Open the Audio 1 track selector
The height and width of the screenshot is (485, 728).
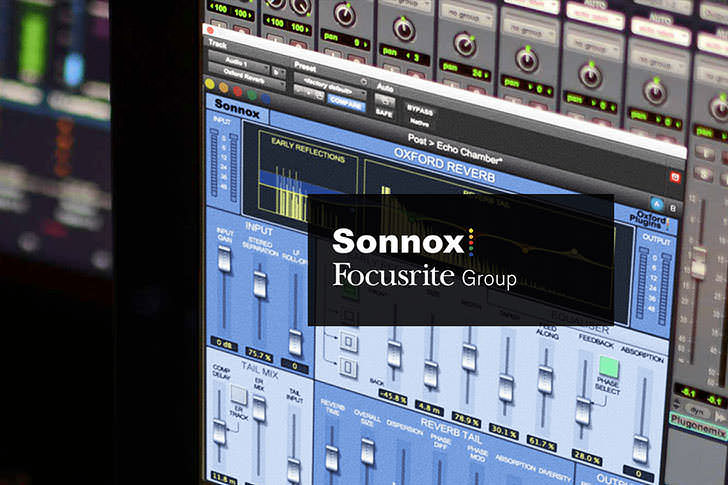click(239, 60)
